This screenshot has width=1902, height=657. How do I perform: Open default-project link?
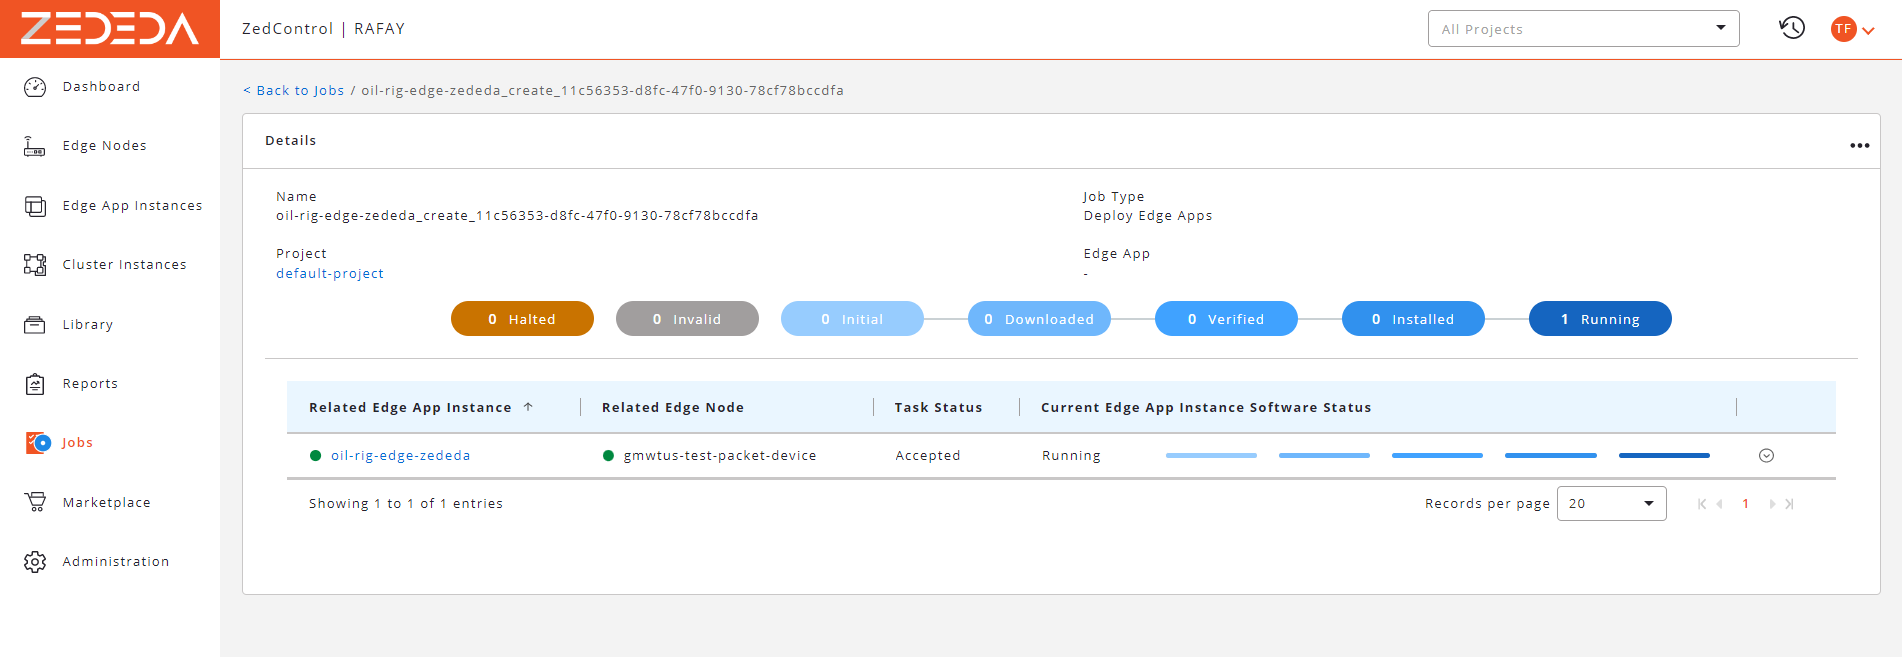330,274
